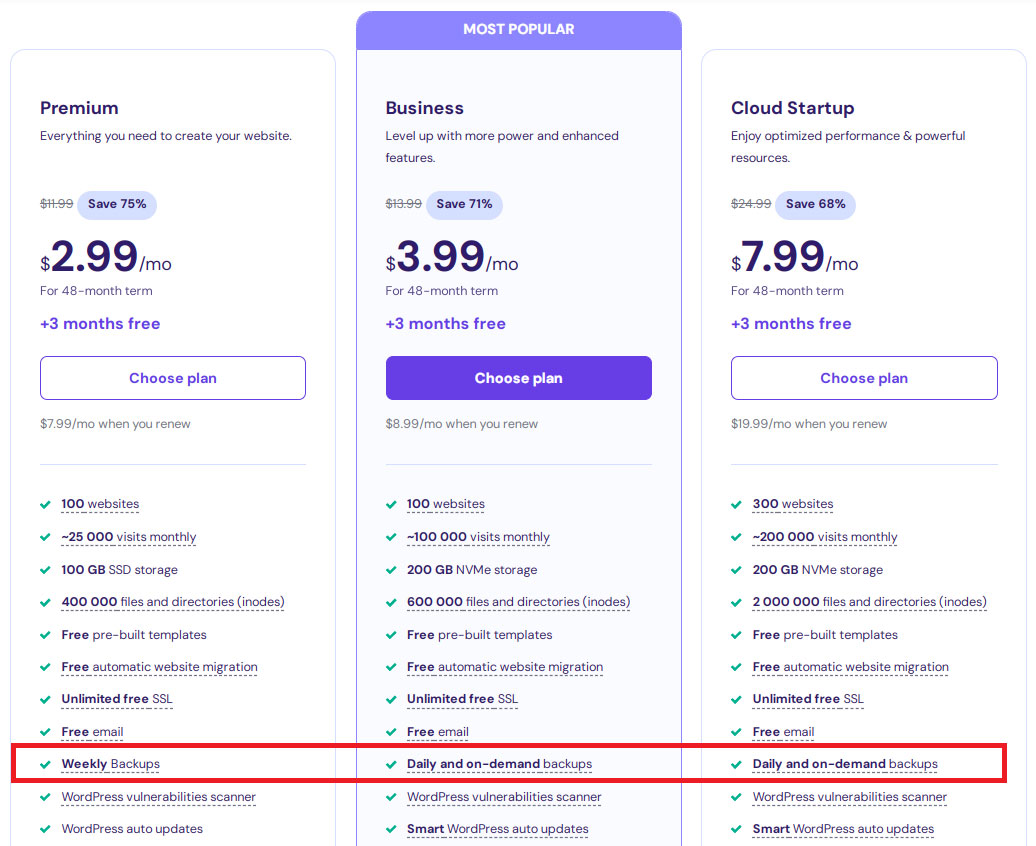The height and width of the screenshot is (846, 1036).
Task: Click Premium 'WordPress vulnerabilities scanner' feature
Action: click(159, 796)
